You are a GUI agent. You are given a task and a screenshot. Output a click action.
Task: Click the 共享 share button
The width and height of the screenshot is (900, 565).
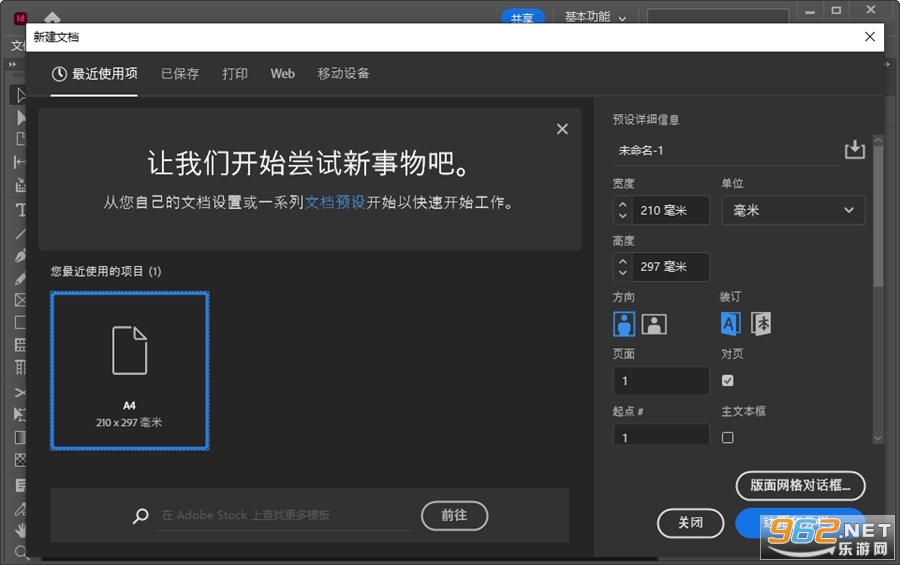(522, 17)
